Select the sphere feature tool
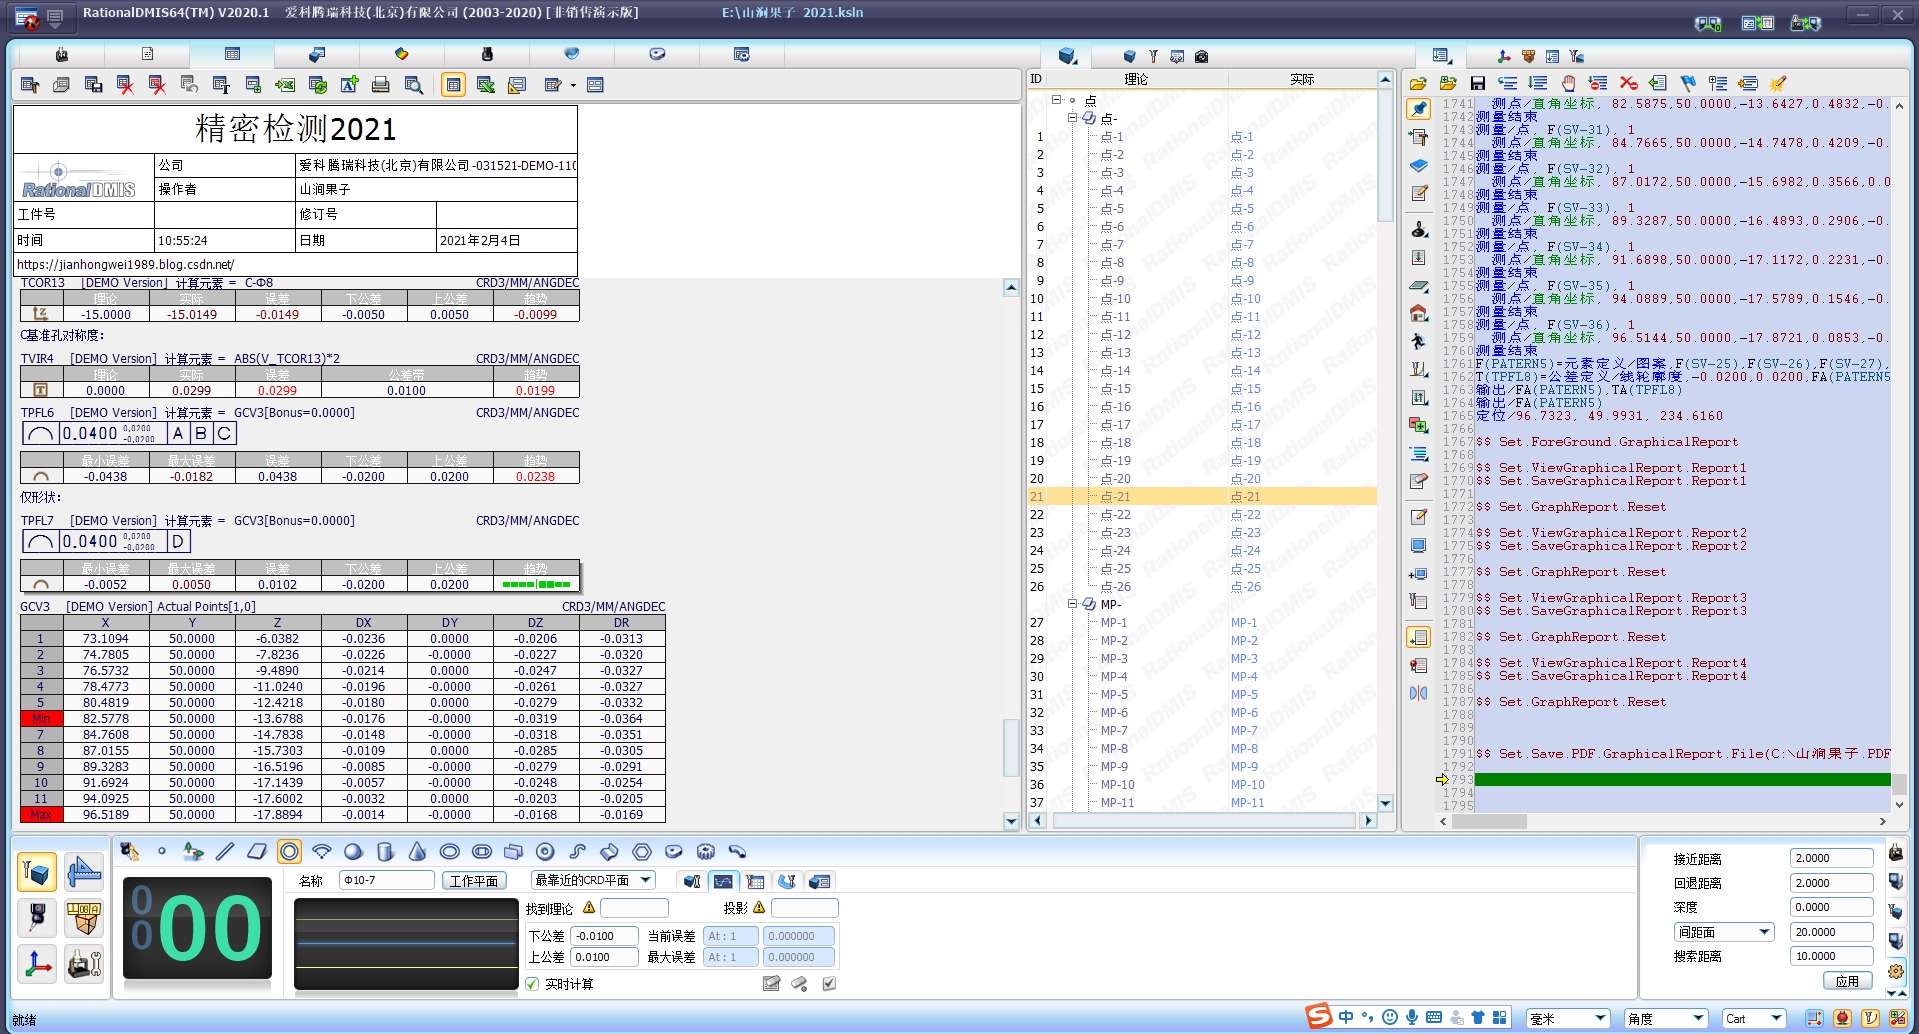The image size is (1919, 1034). pyautogui.click(x=353, y=852)
